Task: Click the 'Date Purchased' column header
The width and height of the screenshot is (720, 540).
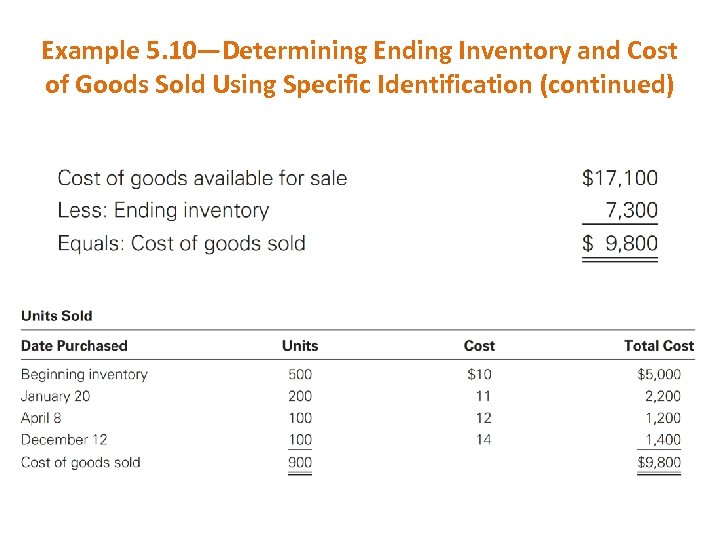Action: (x=75, y=346)
